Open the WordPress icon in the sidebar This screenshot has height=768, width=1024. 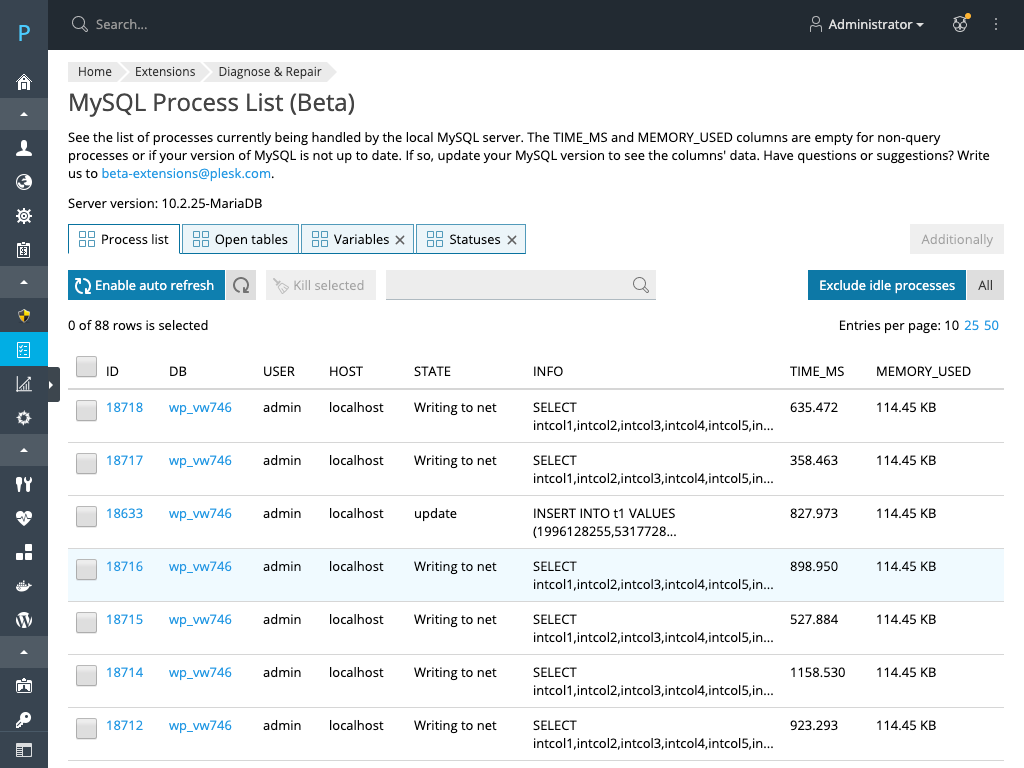click(x=24, y=620)
